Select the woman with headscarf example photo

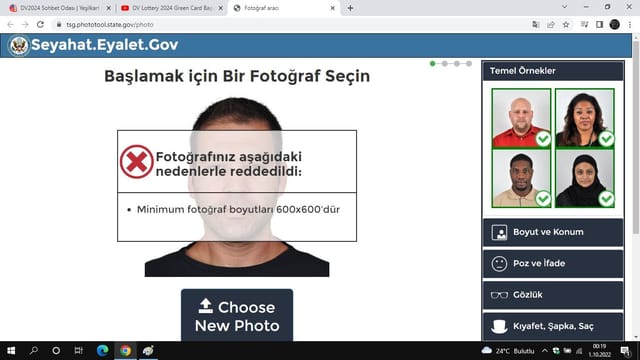[x=584, y=178]
